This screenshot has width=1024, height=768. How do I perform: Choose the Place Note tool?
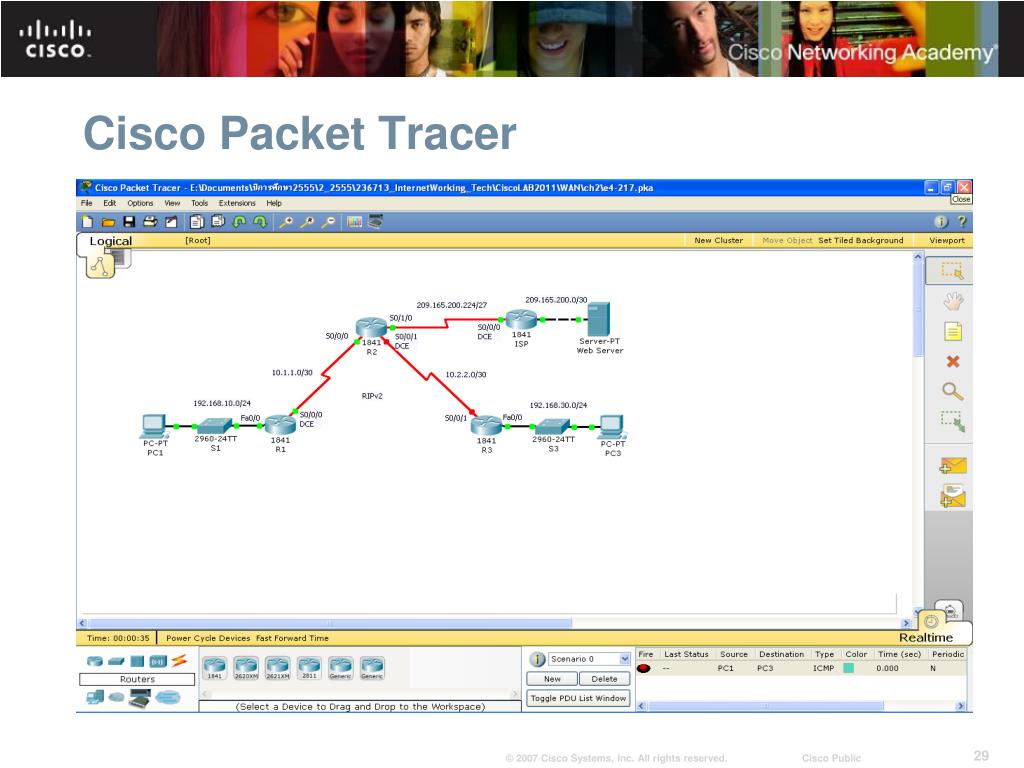(x=953, y=332)
